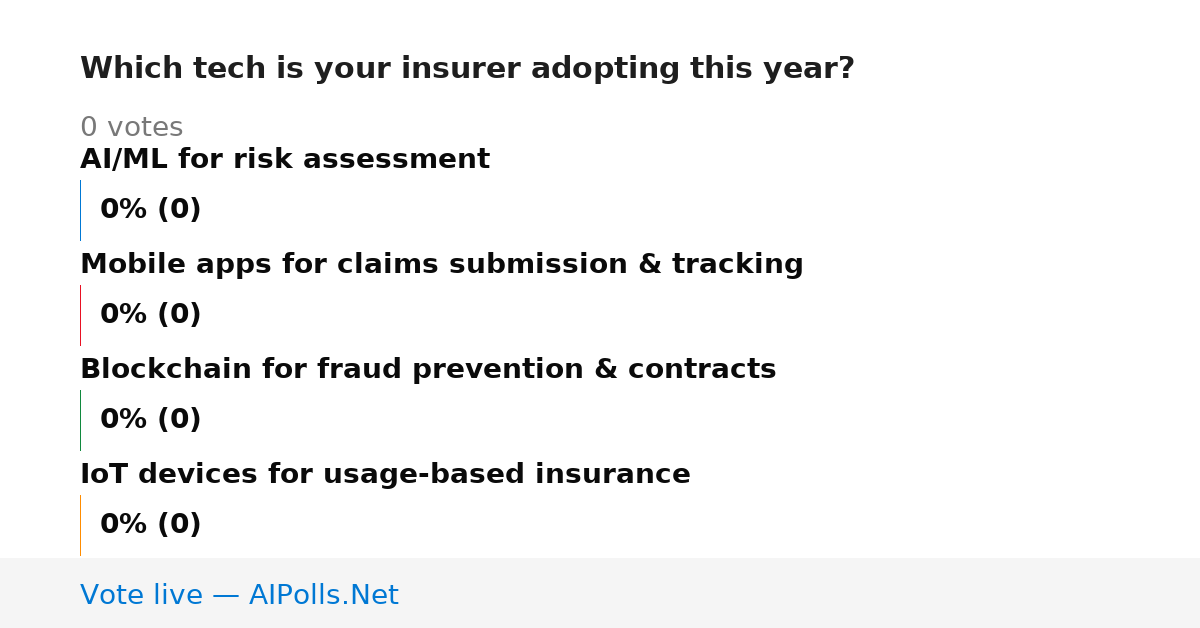This screenshot has height=628, width=1200.
Task: Click the green result bar for Blockchain
Action: point(80,420)
